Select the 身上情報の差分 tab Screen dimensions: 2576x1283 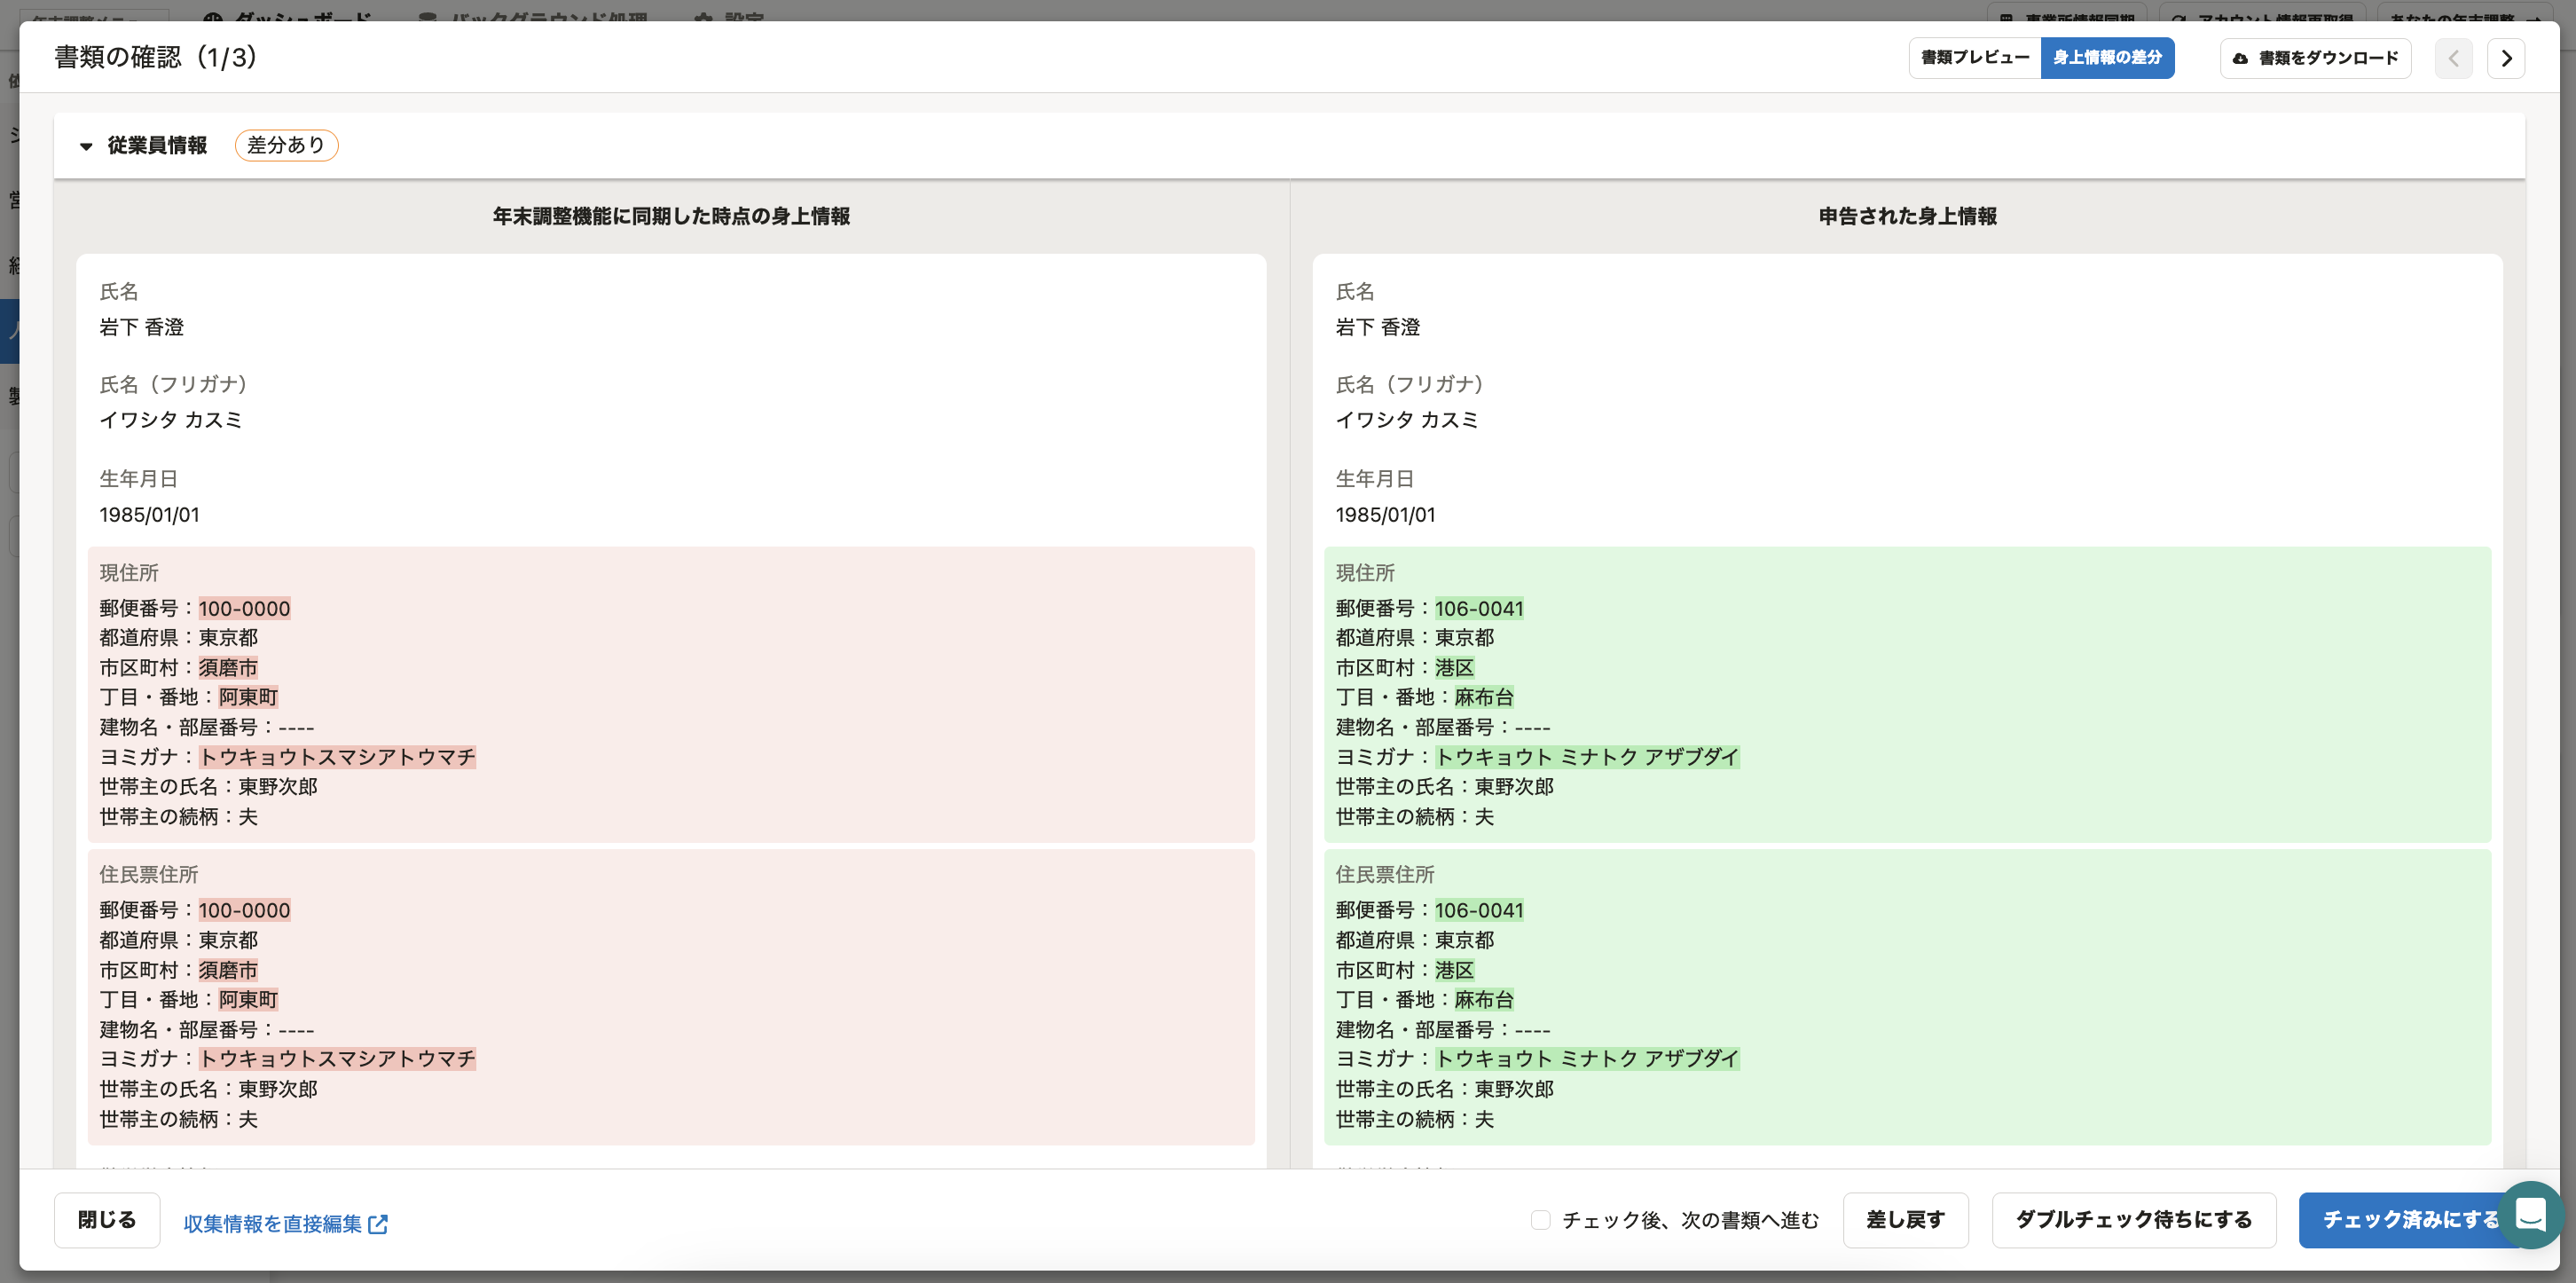click(2107, 57)
